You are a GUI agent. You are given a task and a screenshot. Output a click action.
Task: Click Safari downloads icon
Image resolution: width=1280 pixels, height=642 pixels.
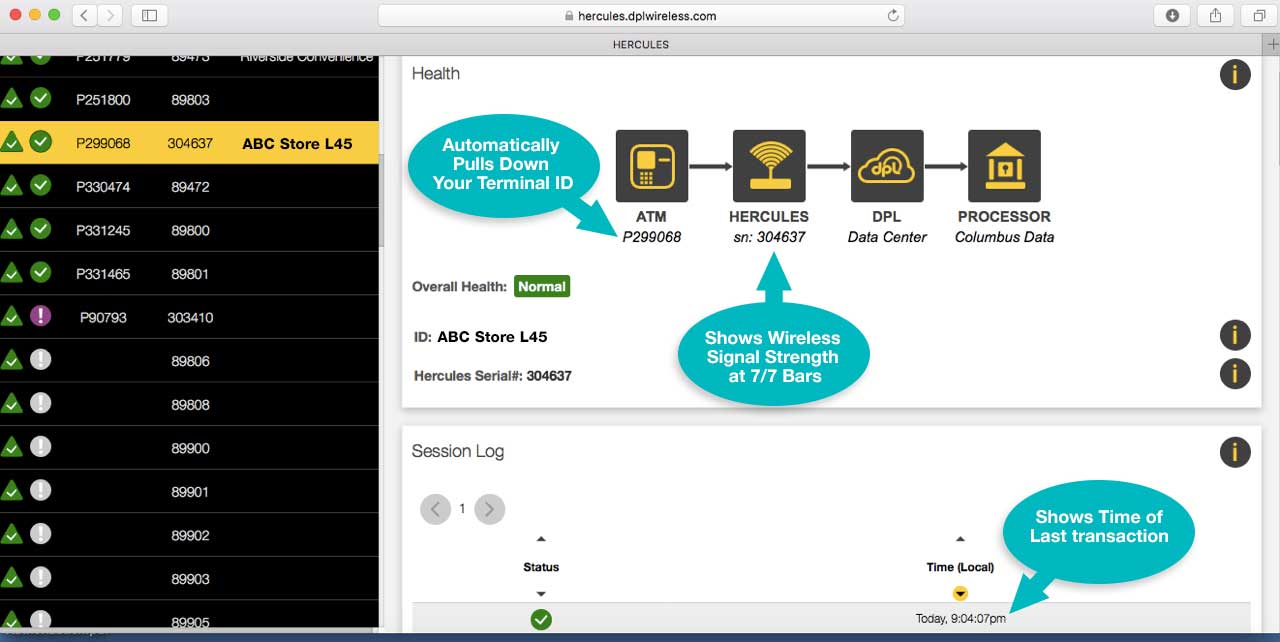[x=1172, y=15]
